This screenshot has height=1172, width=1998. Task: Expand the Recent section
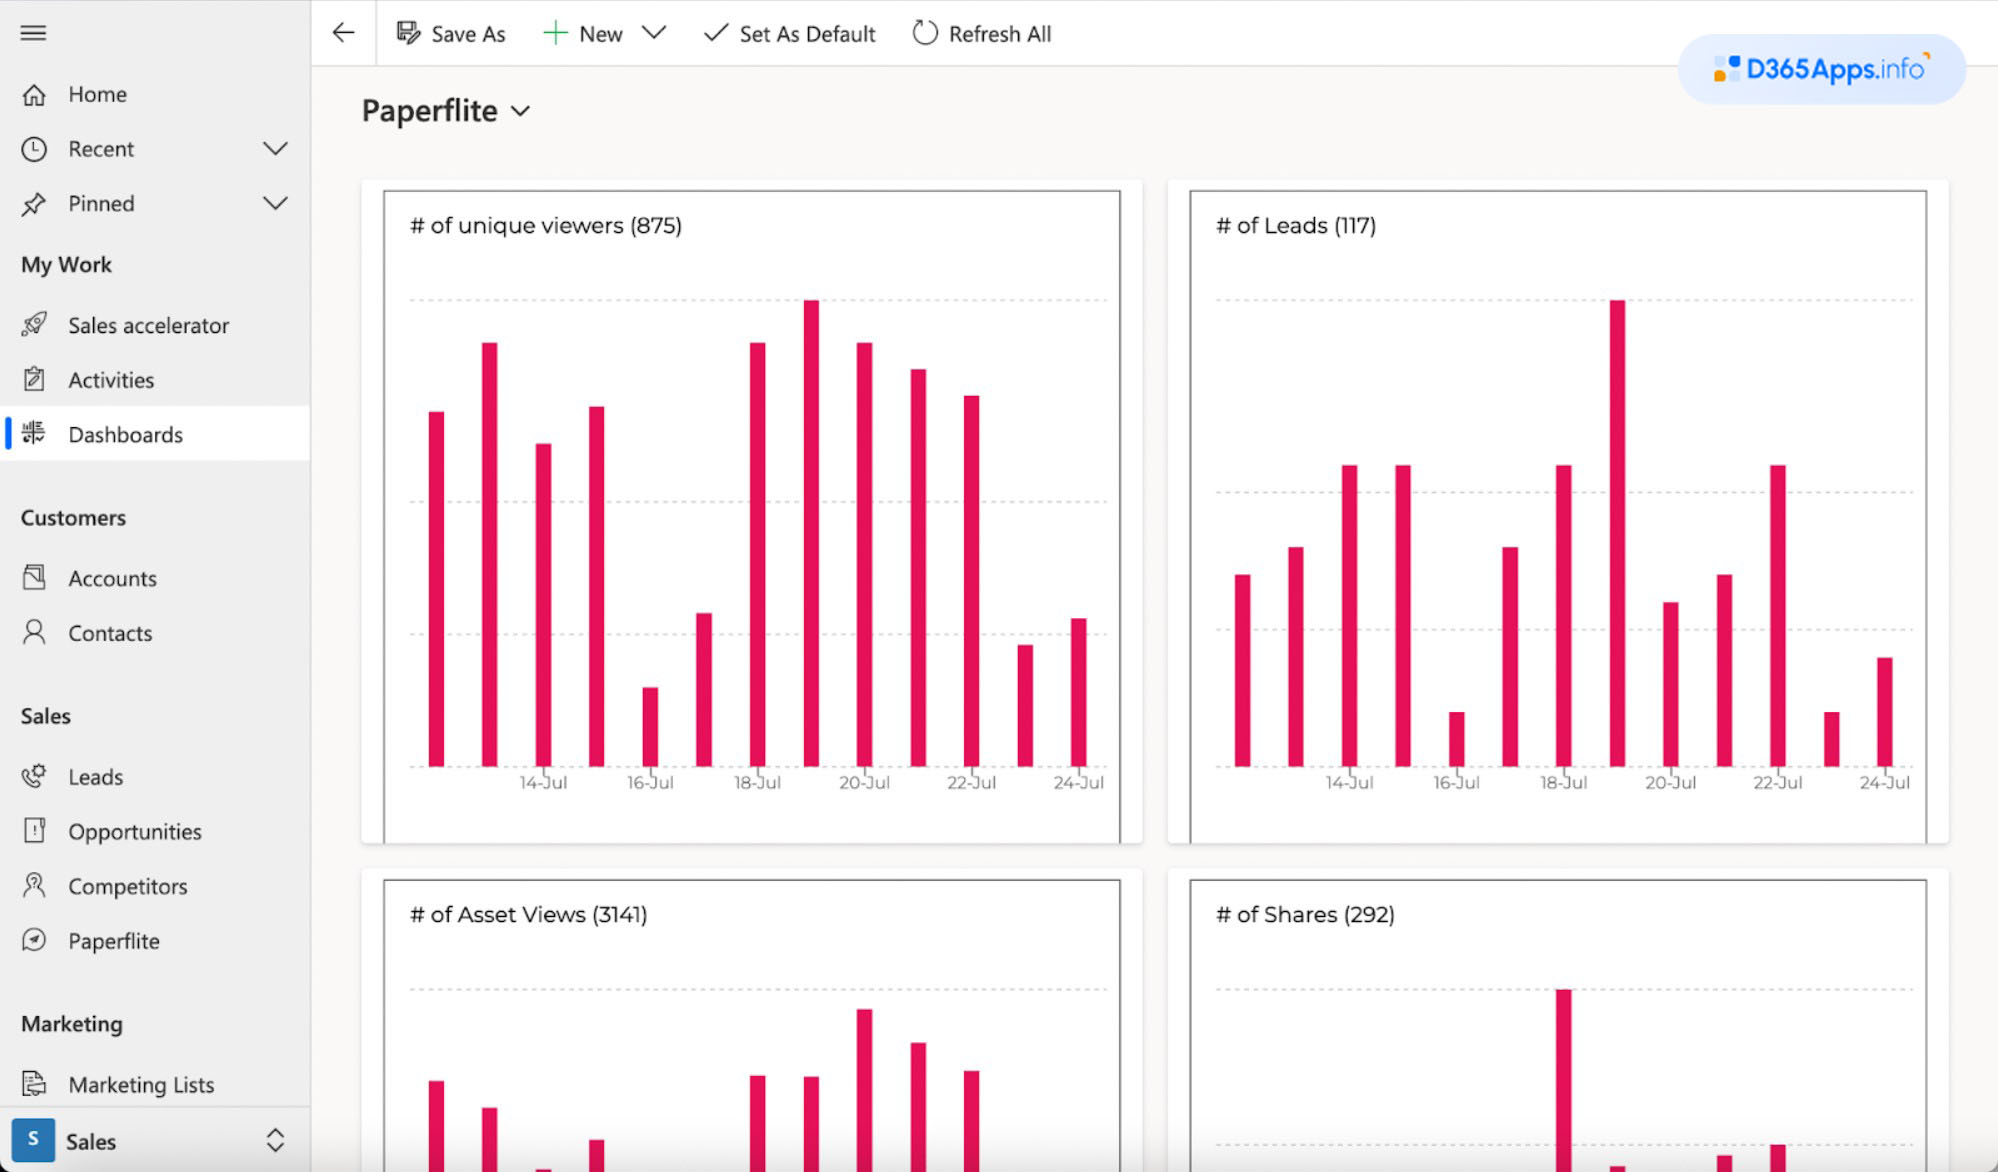coord(276,148)
